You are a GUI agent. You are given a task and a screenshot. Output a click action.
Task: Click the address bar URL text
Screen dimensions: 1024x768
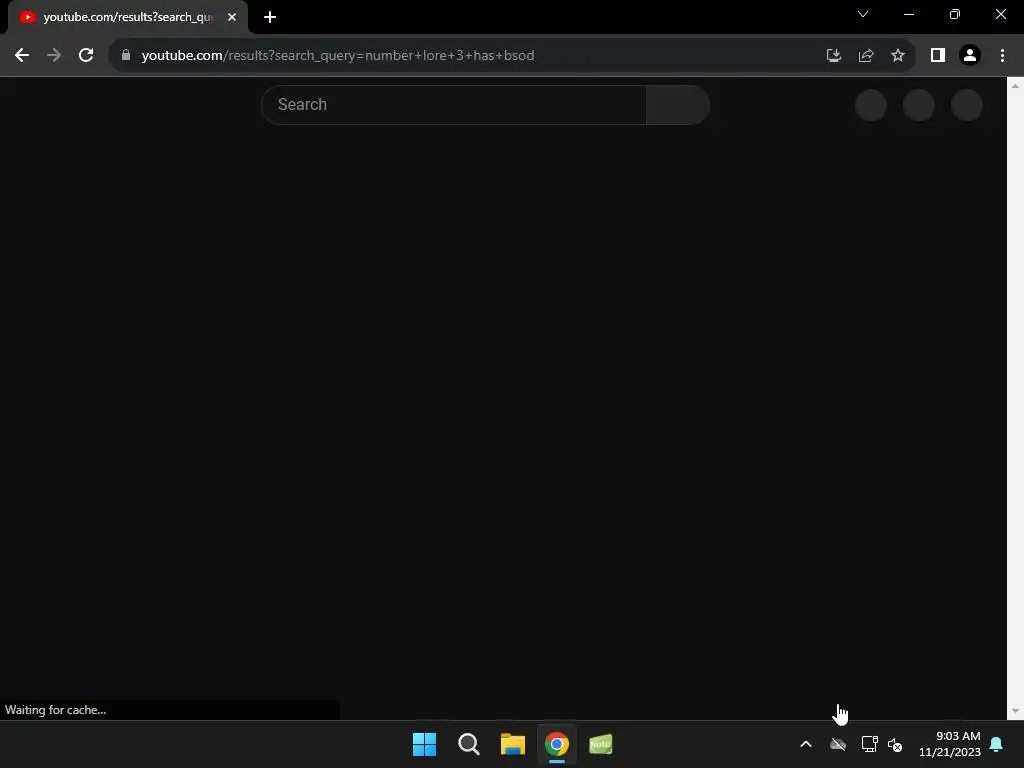pos(338,56)
